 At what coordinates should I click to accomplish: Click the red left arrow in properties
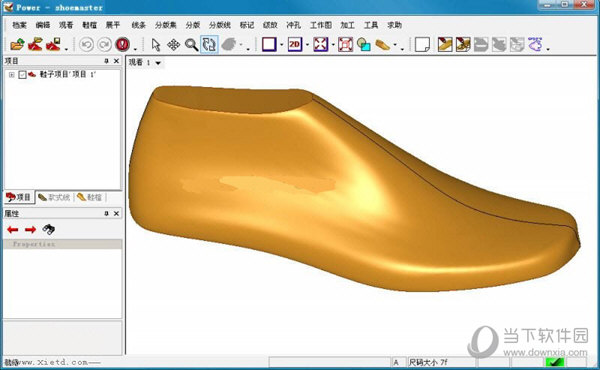click(x=13, y=230)
